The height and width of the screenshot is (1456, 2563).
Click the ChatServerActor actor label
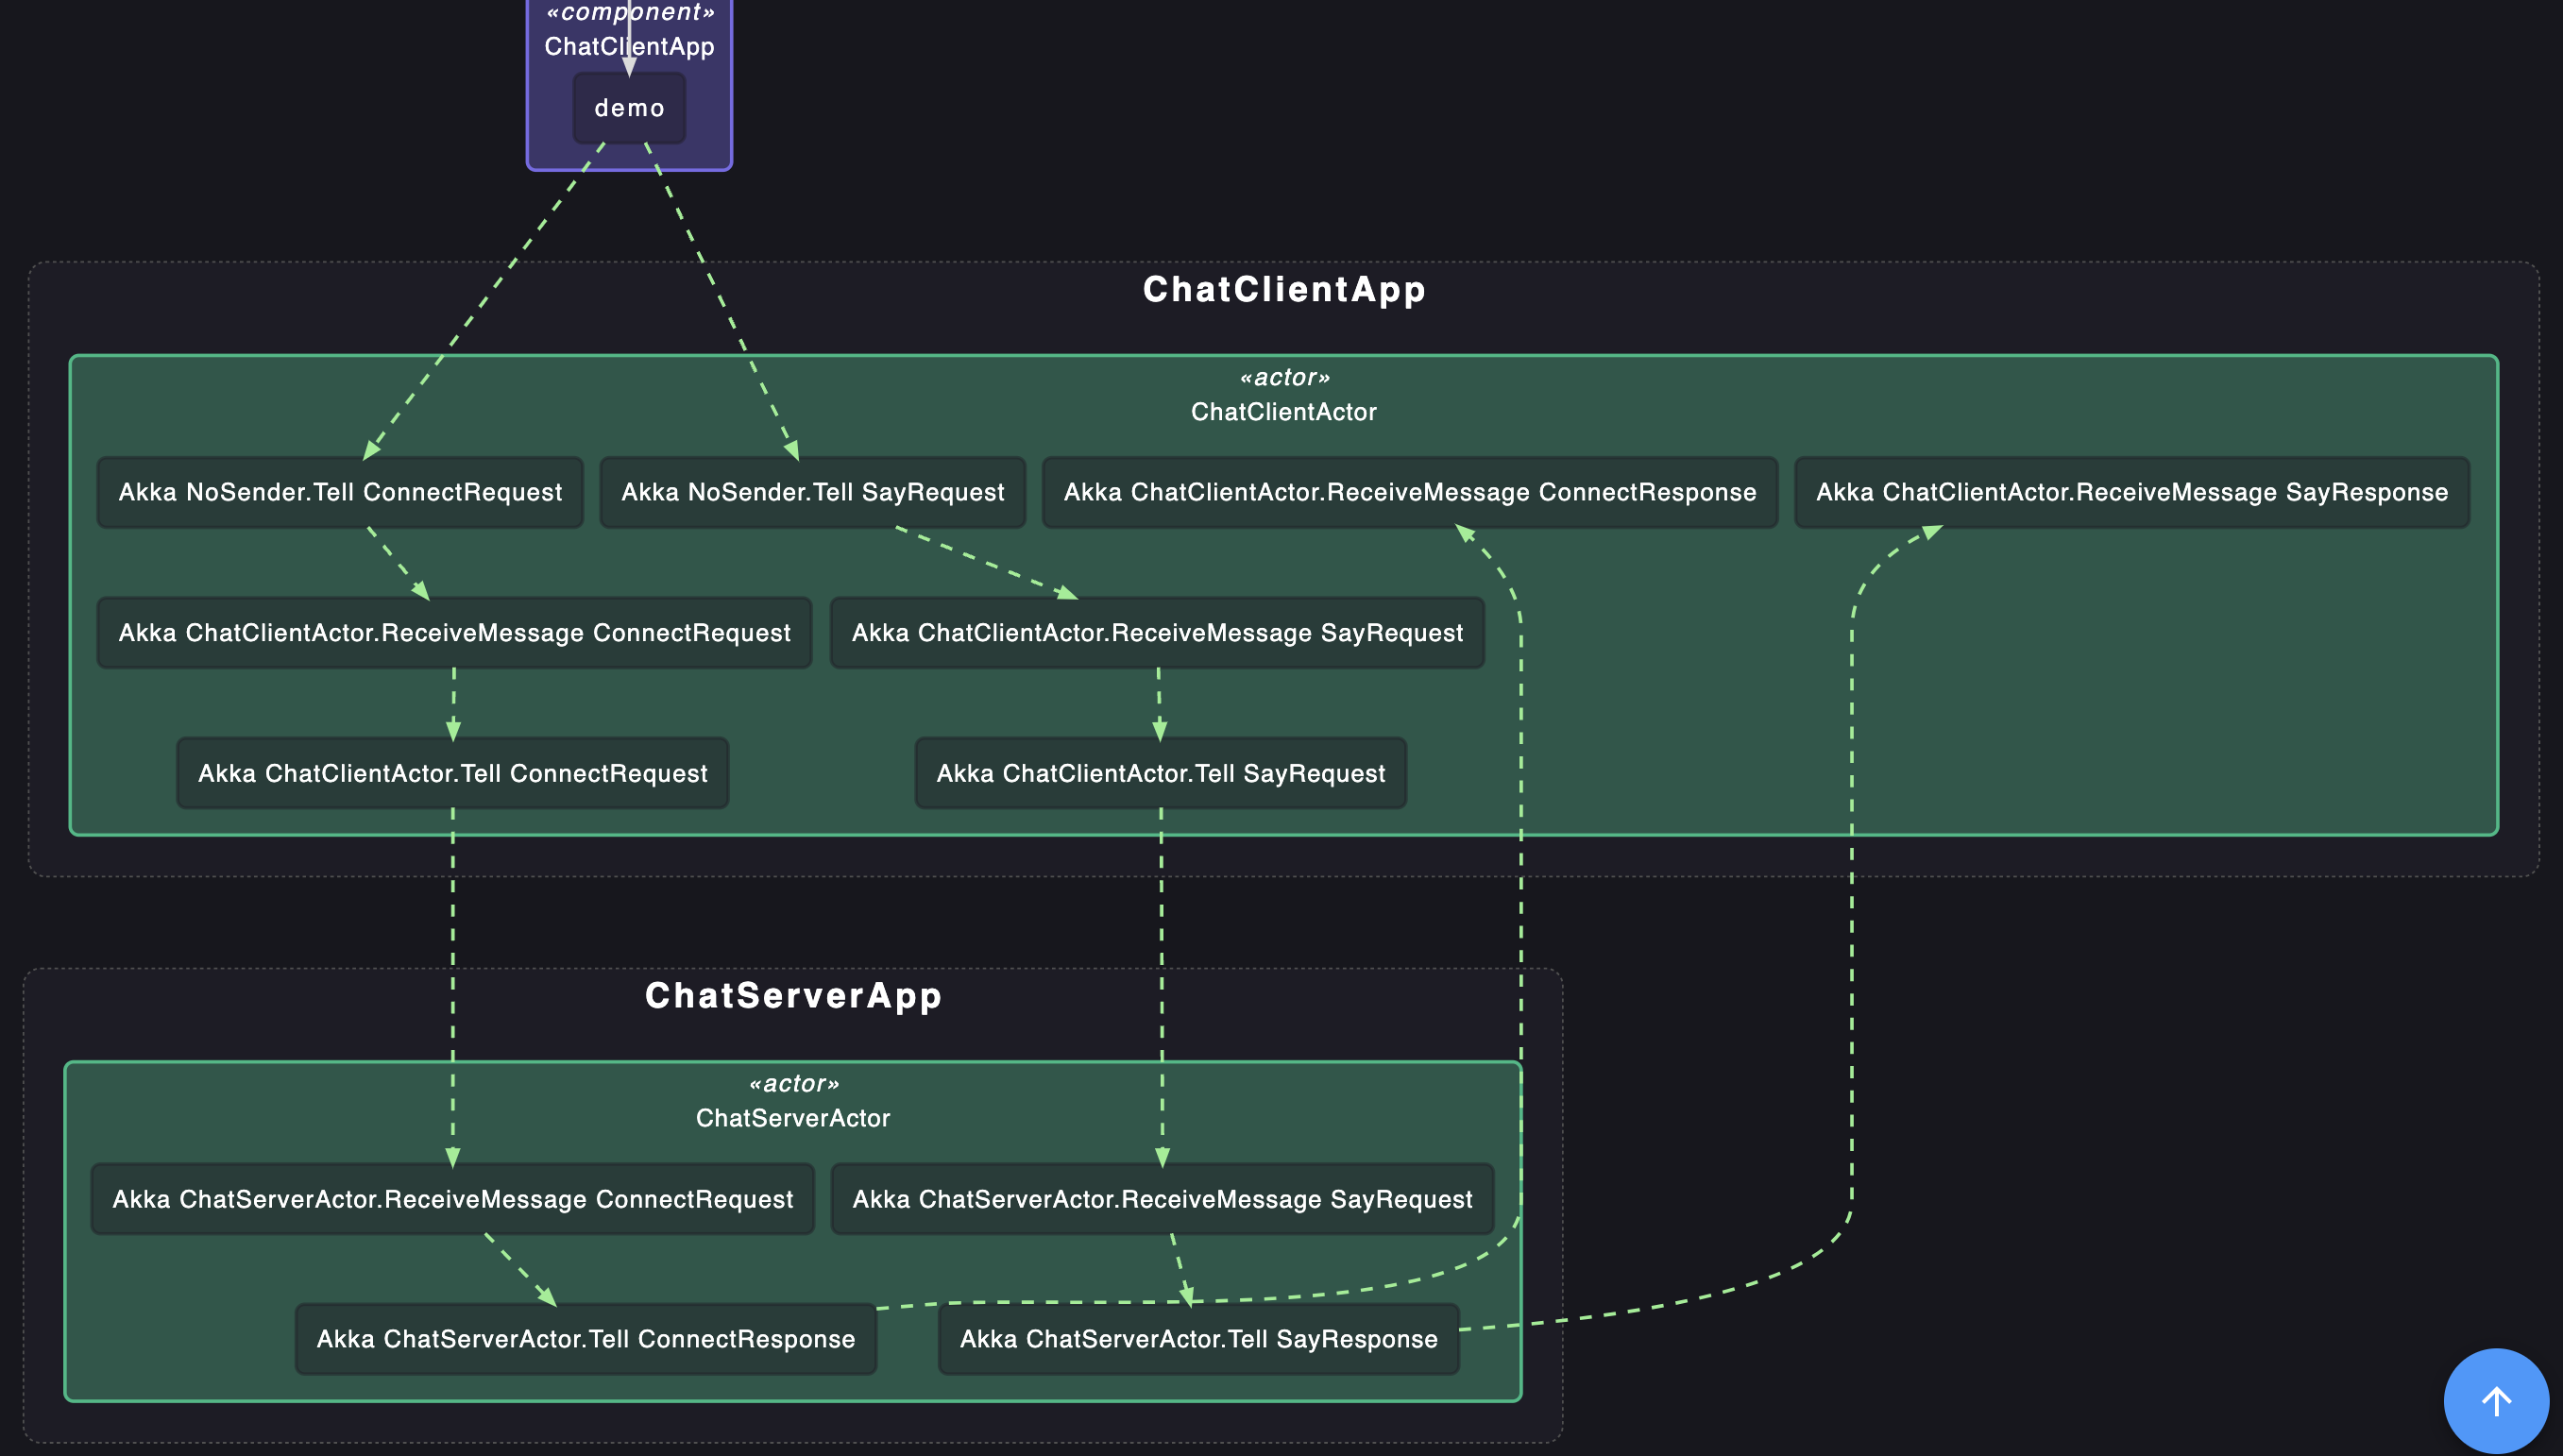(x=793, y=1118)
